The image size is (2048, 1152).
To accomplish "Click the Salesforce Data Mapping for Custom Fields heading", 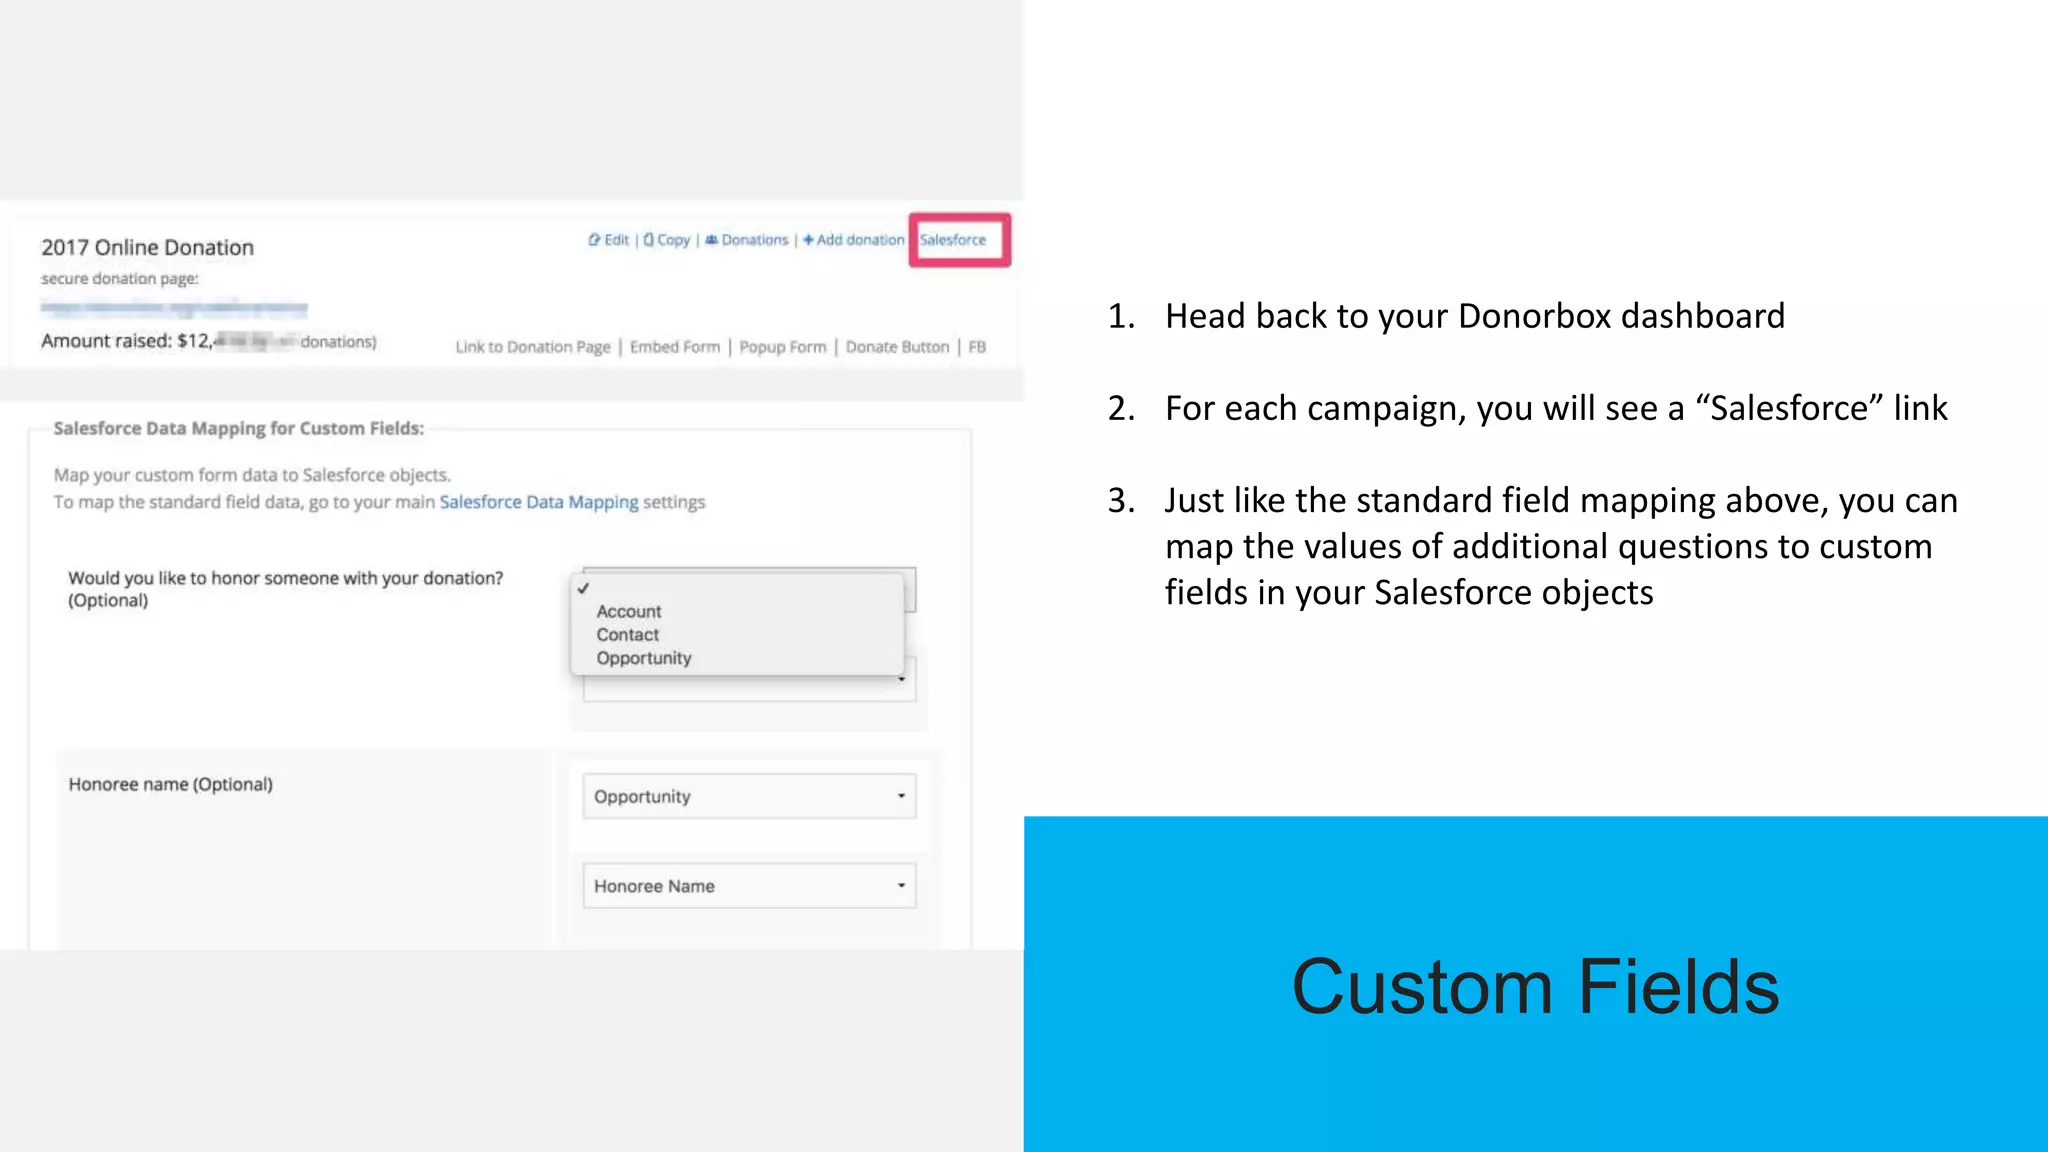I will coord(239,428).
